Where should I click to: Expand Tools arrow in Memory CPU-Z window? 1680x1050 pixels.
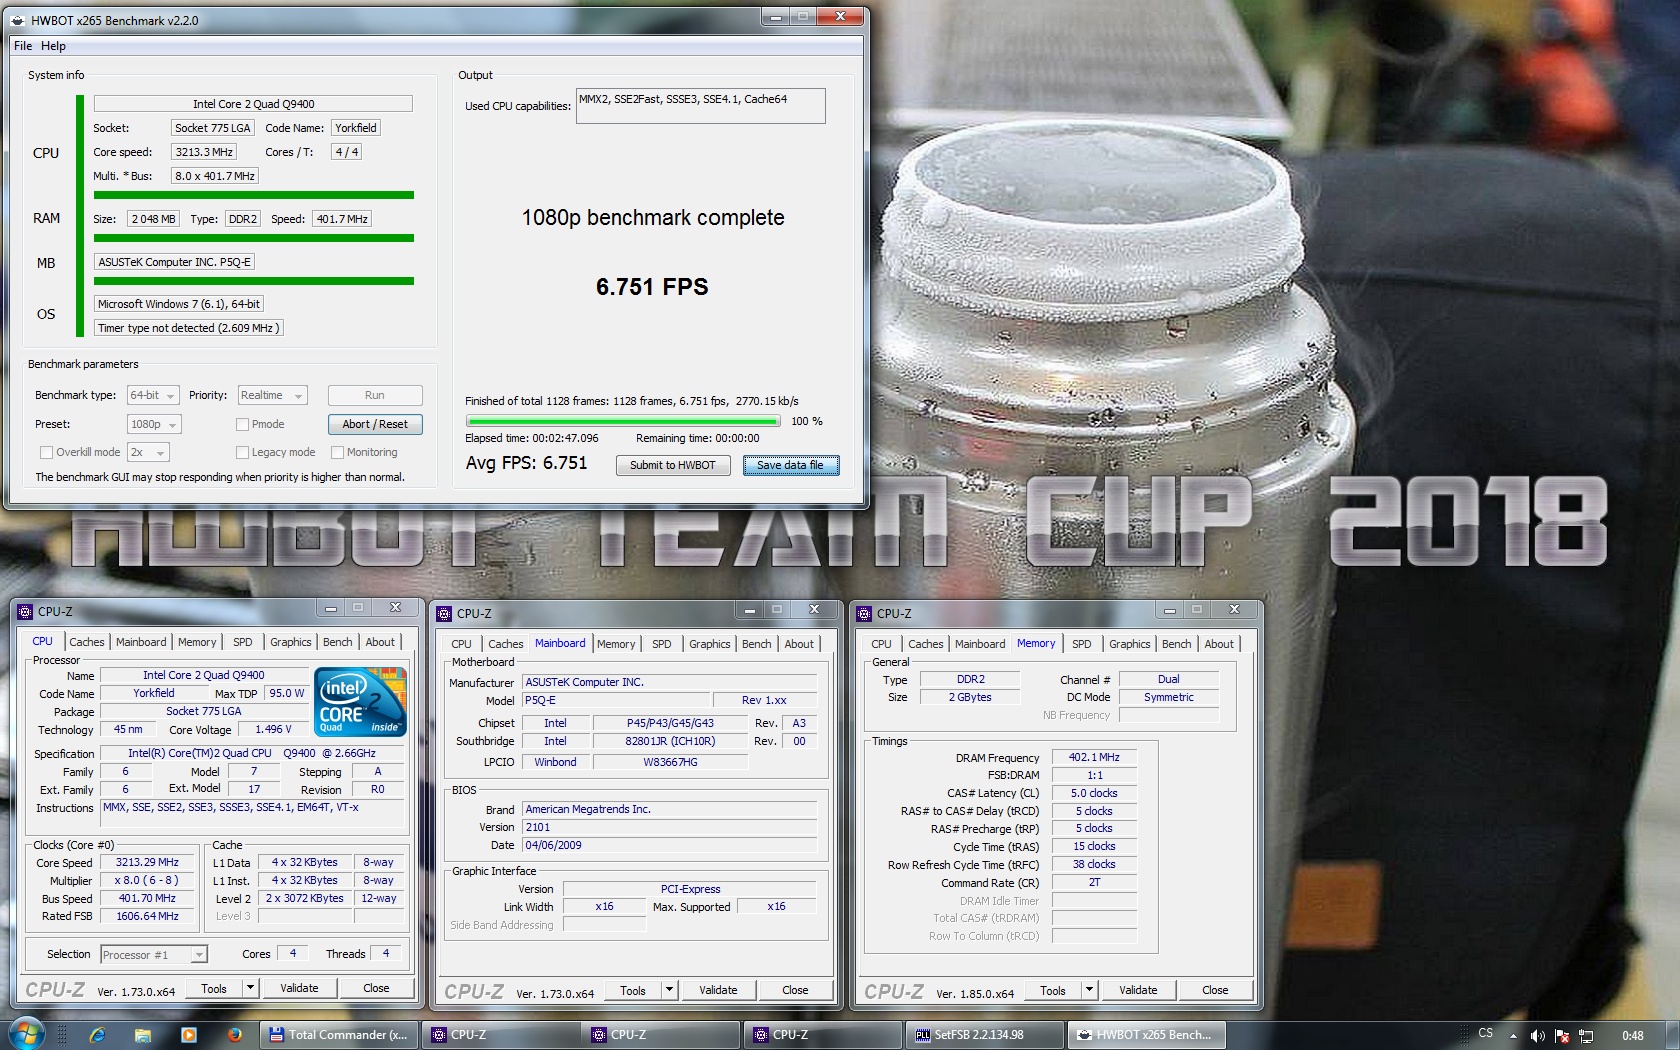1090,990
